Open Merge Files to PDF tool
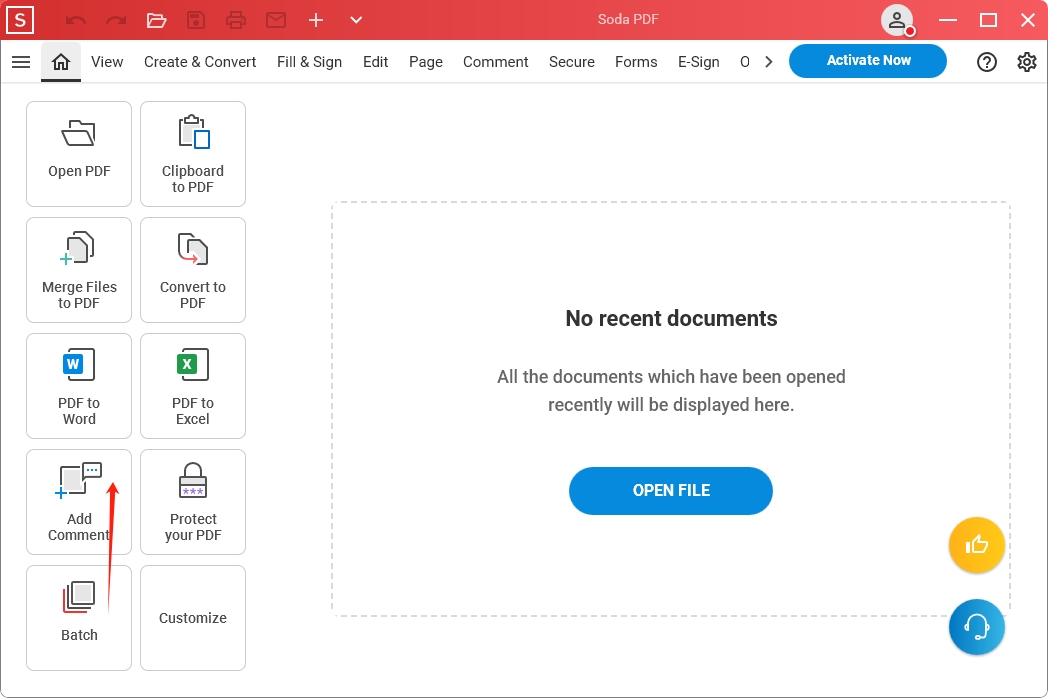Image resolution: width=1048 pixels, height=698 pixels. [x=79, y=270]
